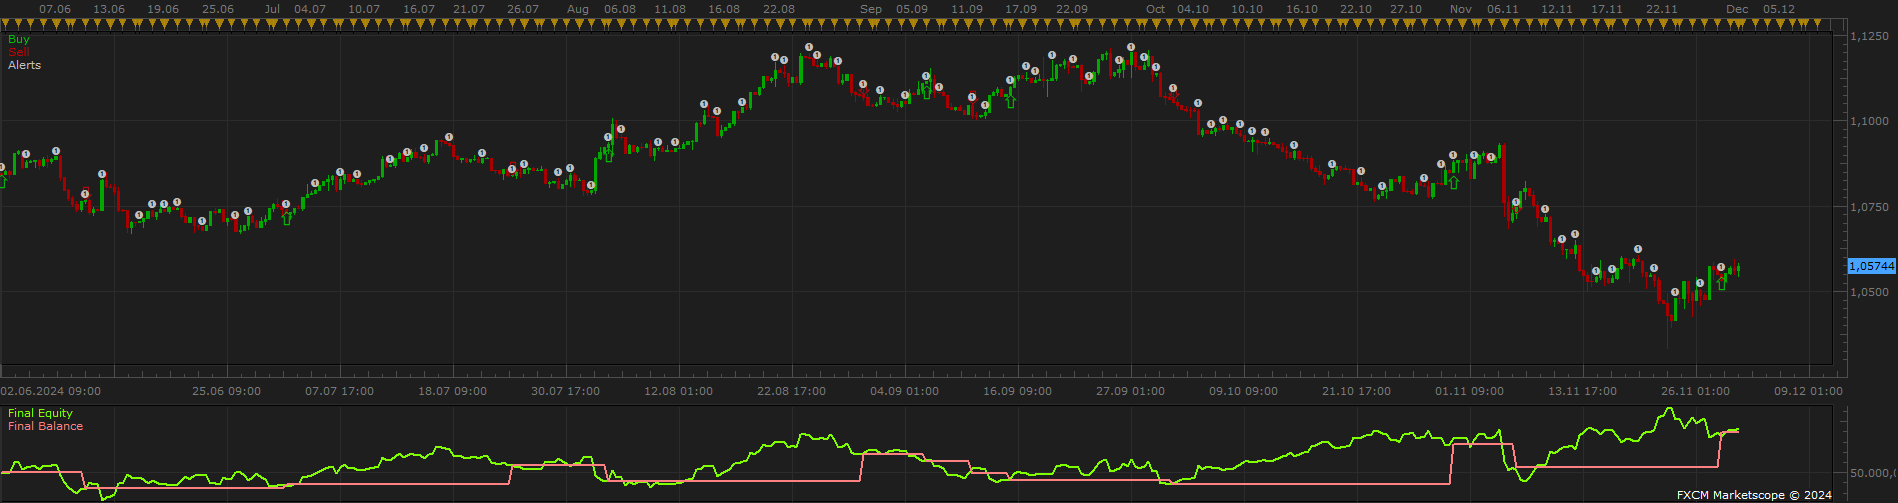Click the 13.11 17:00 bottom axis label

(x=1583, y=391)
